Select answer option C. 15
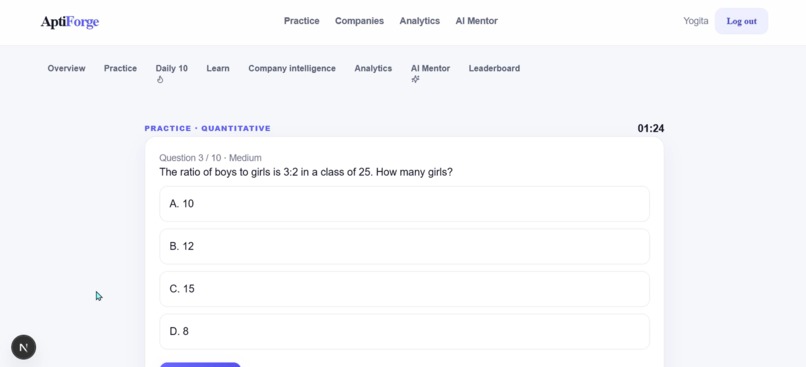806x367 pixels. point(405,289)
